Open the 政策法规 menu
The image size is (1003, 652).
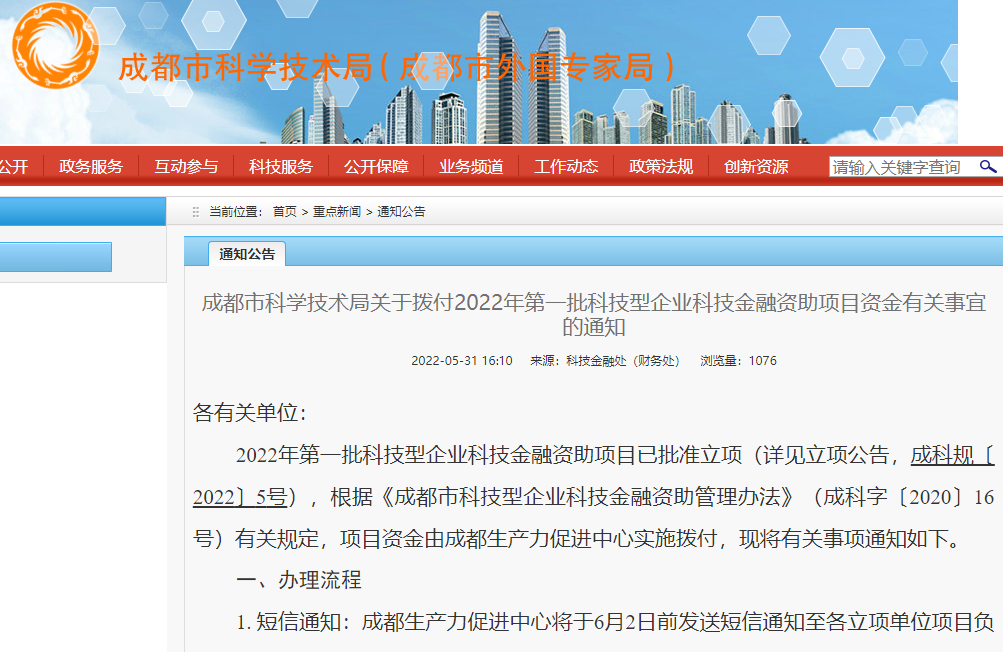661,167
